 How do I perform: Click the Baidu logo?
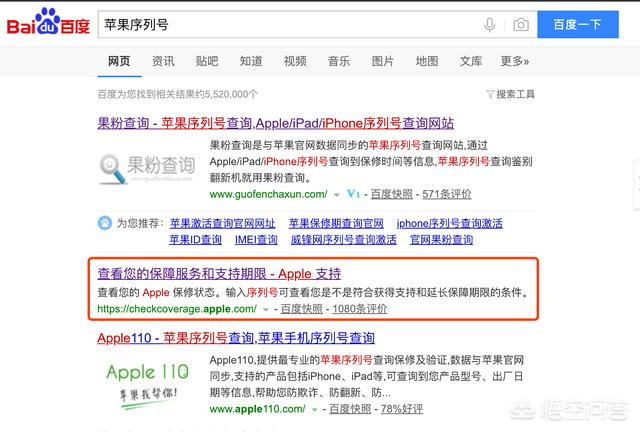click(x=48, y=23)
